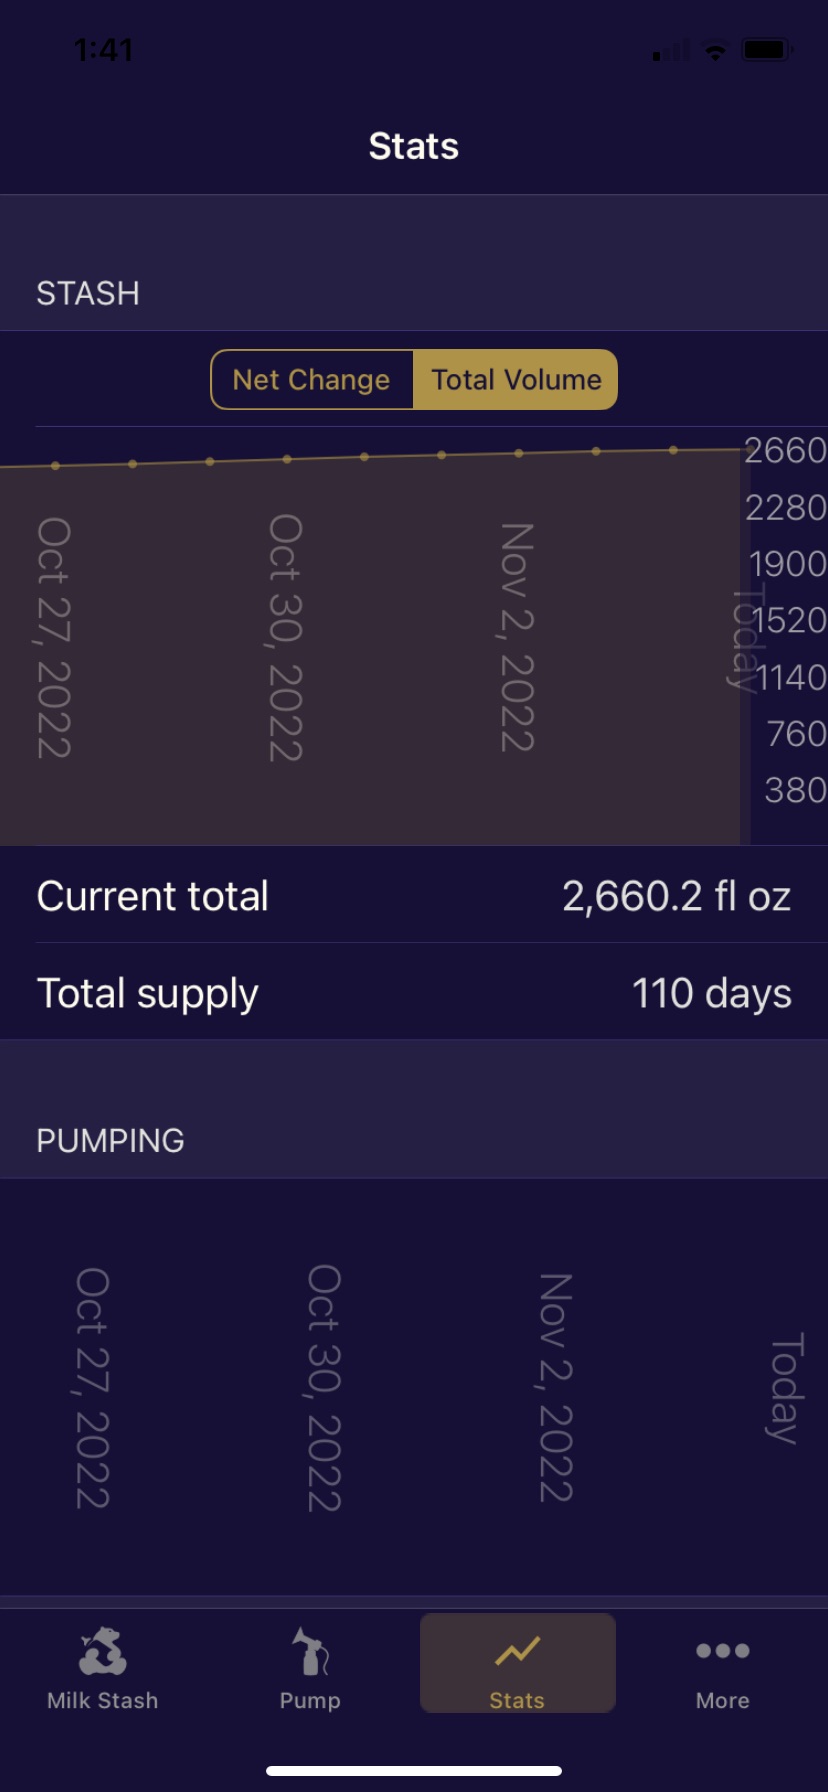
Task: Tap the home indicator bar
Action: point(414,1771)
